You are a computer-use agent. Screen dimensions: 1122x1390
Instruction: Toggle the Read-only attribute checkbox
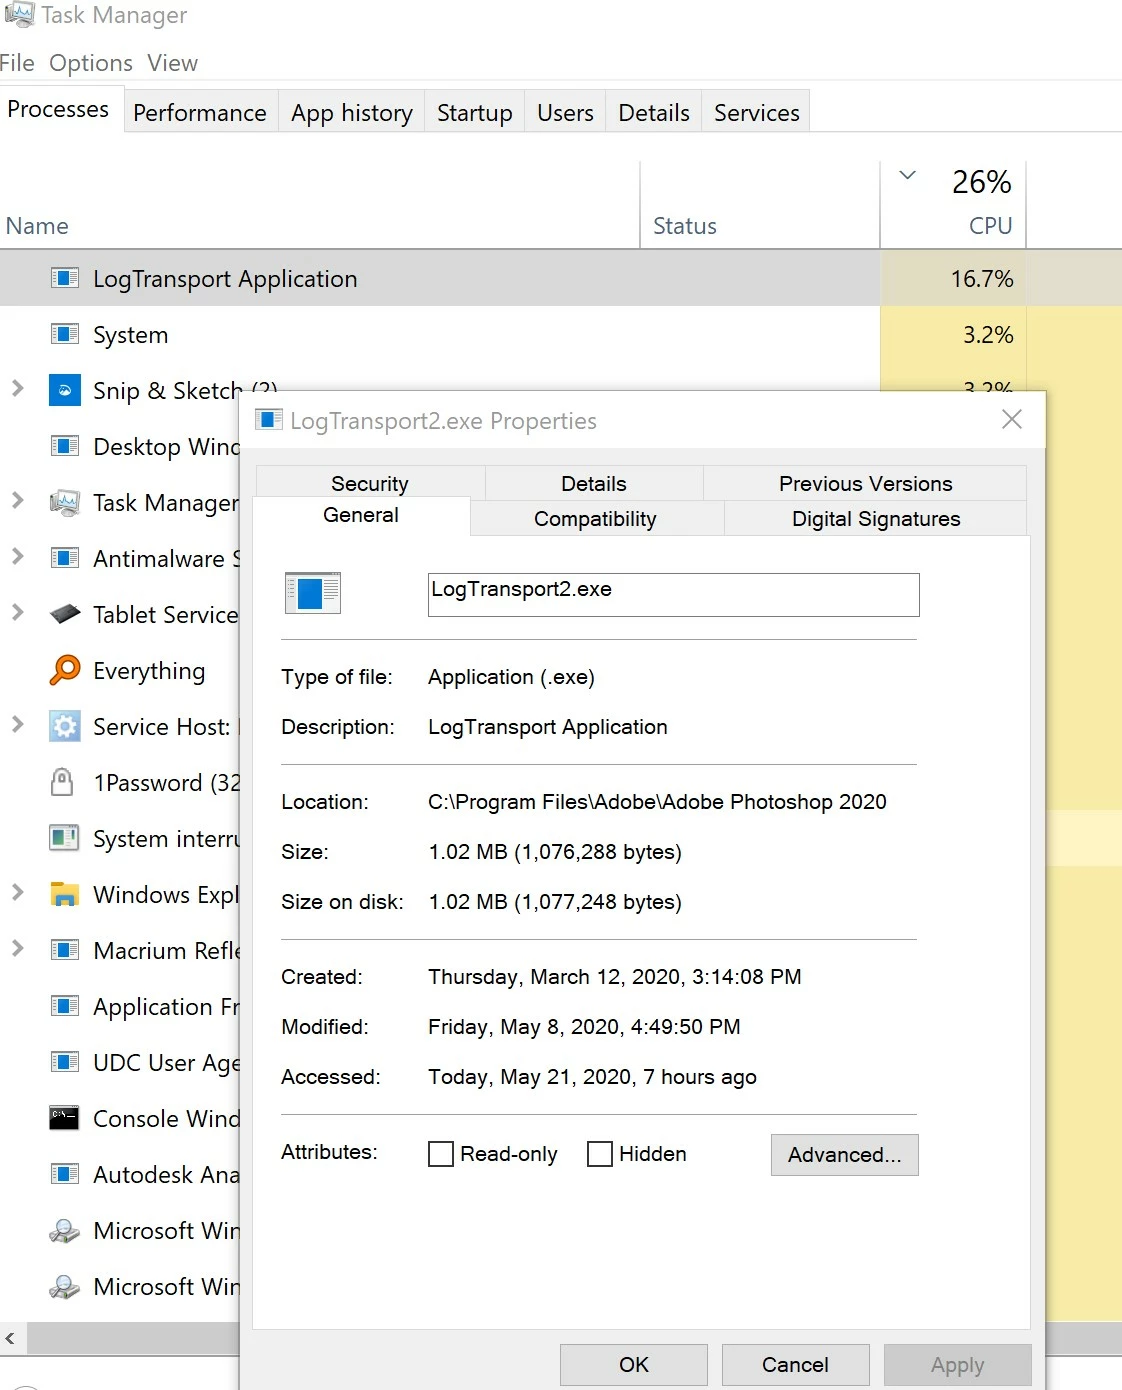(441, 1154)
